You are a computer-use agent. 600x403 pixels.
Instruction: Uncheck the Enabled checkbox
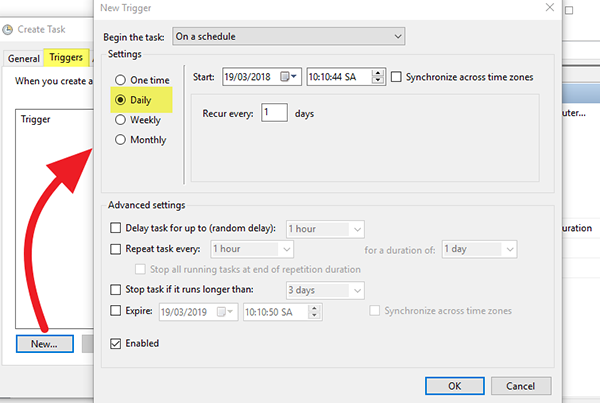click(x=116, y=343)
